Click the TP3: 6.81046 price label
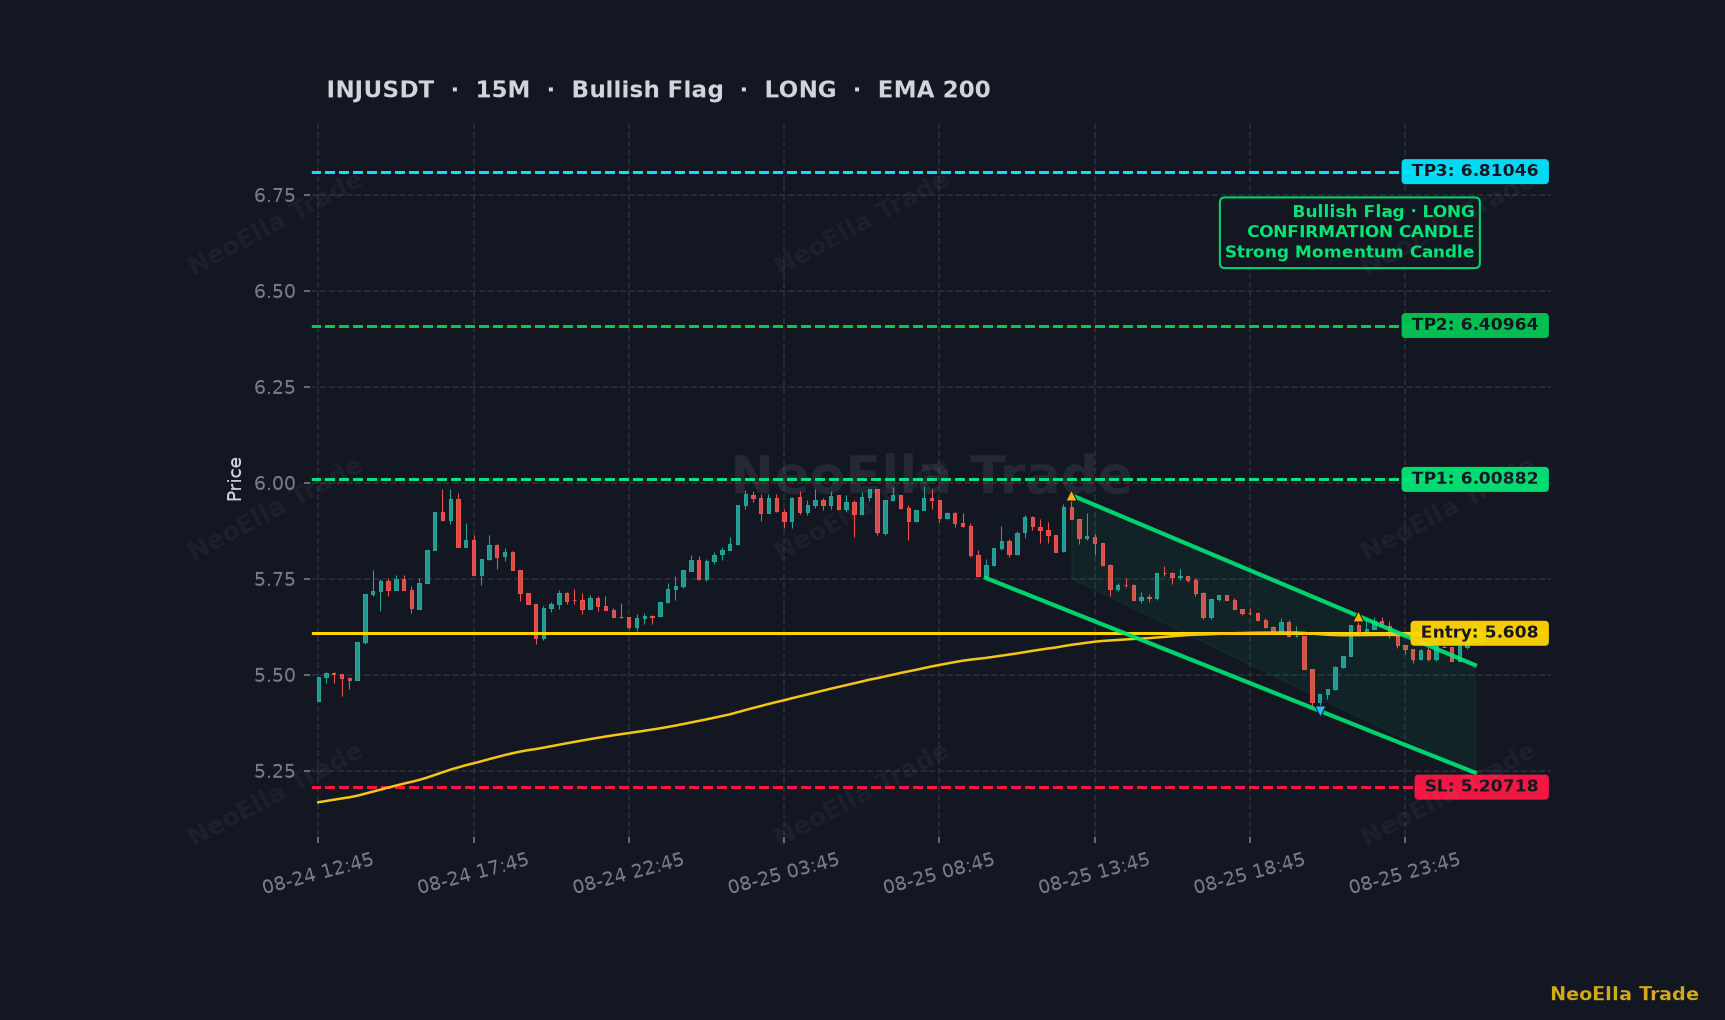The image size is (1725, 1020). [x=1475, y=171]
